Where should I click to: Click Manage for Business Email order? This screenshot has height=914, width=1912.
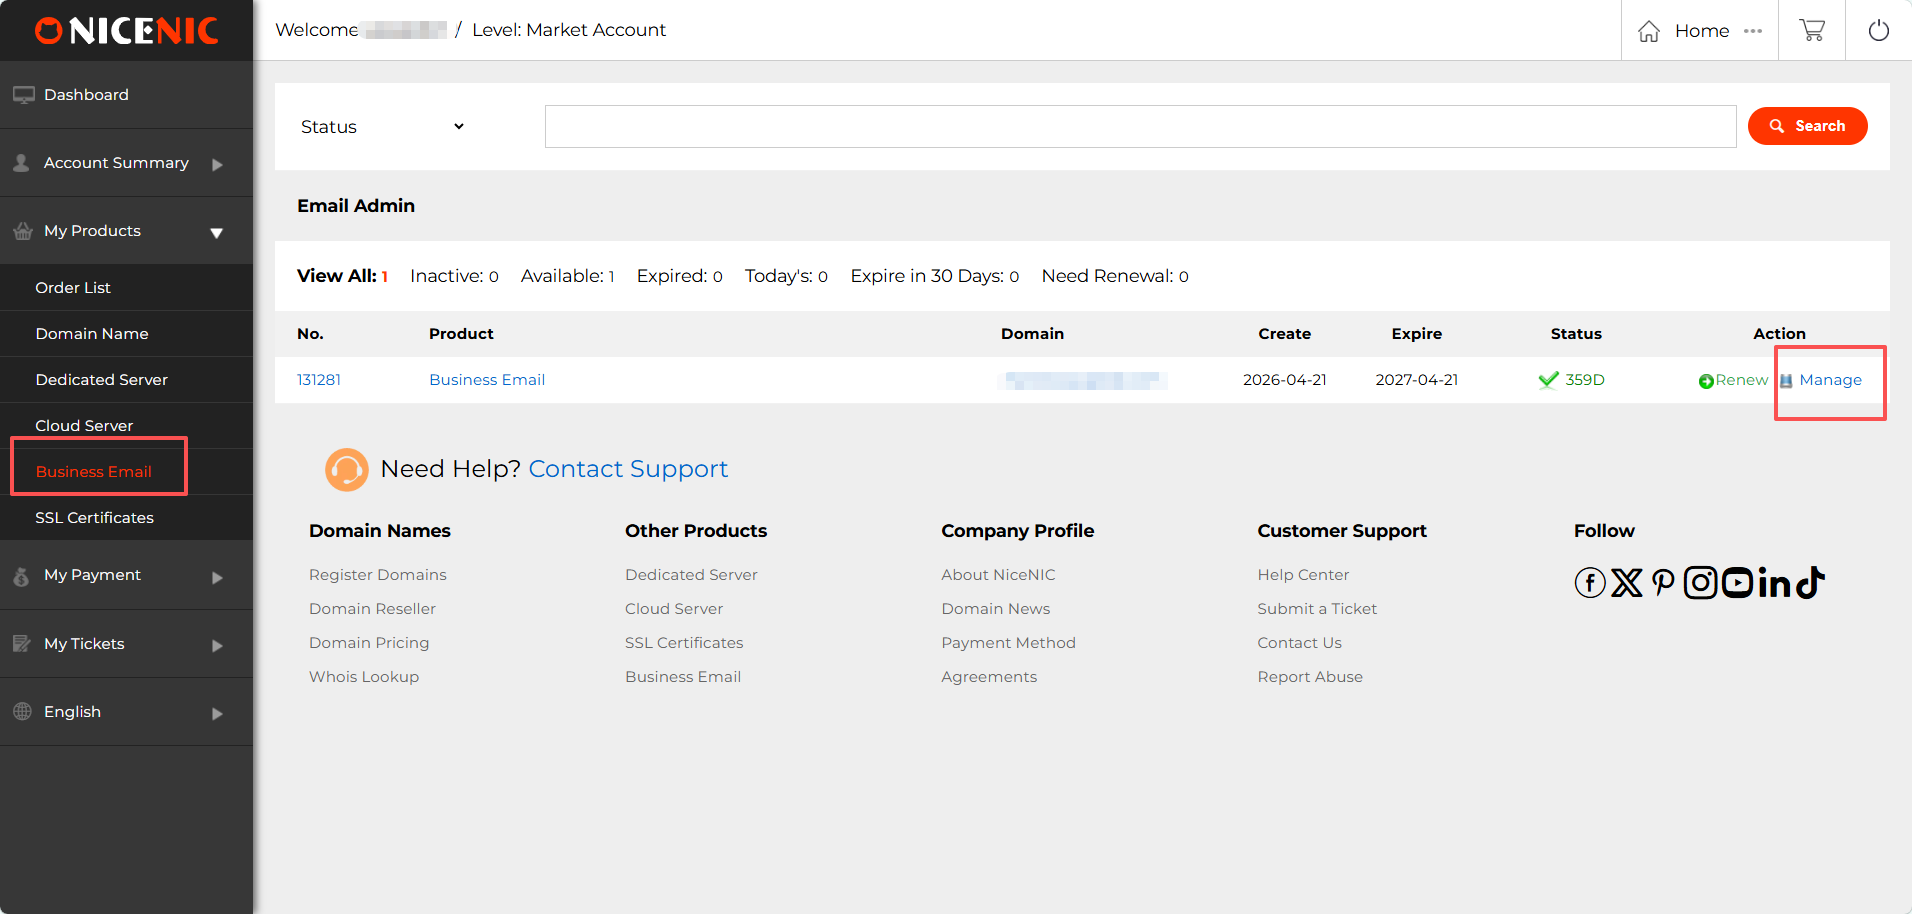(x=1829, y=380)
